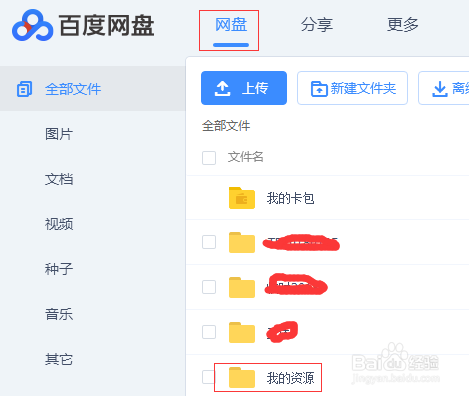Click the Baidu Netdisk cloud logo
469x396 pixels.
[32, 26]
